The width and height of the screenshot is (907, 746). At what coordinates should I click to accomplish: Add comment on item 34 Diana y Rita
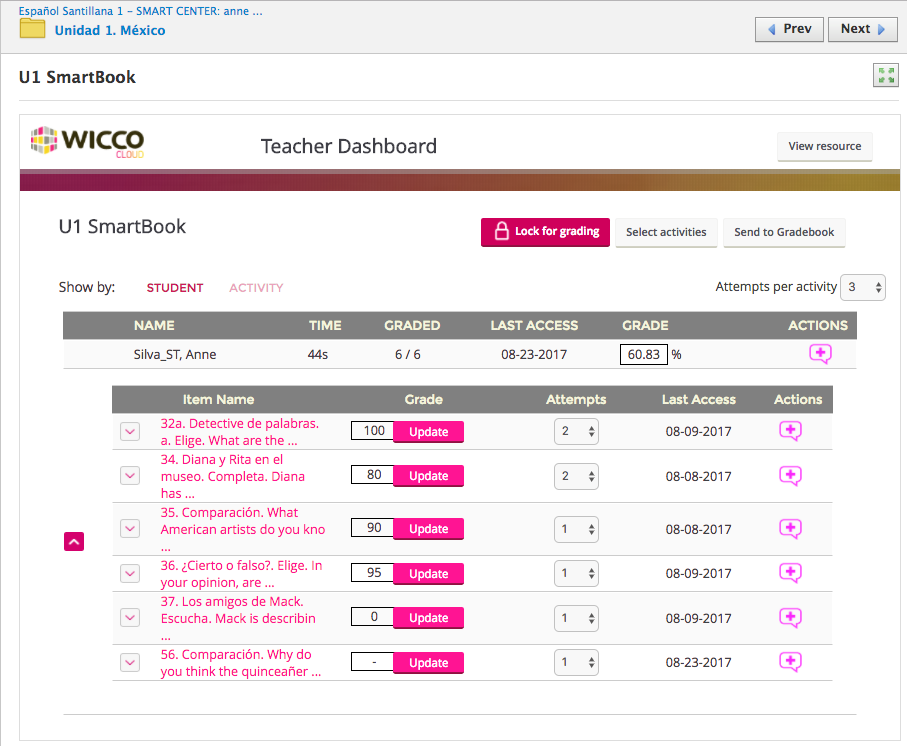(790, 476)
